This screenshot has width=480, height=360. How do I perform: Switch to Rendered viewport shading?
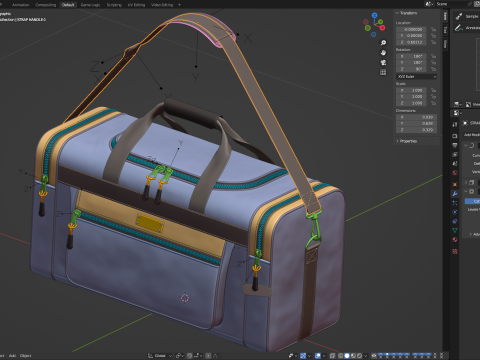click(x=359, y=356)
